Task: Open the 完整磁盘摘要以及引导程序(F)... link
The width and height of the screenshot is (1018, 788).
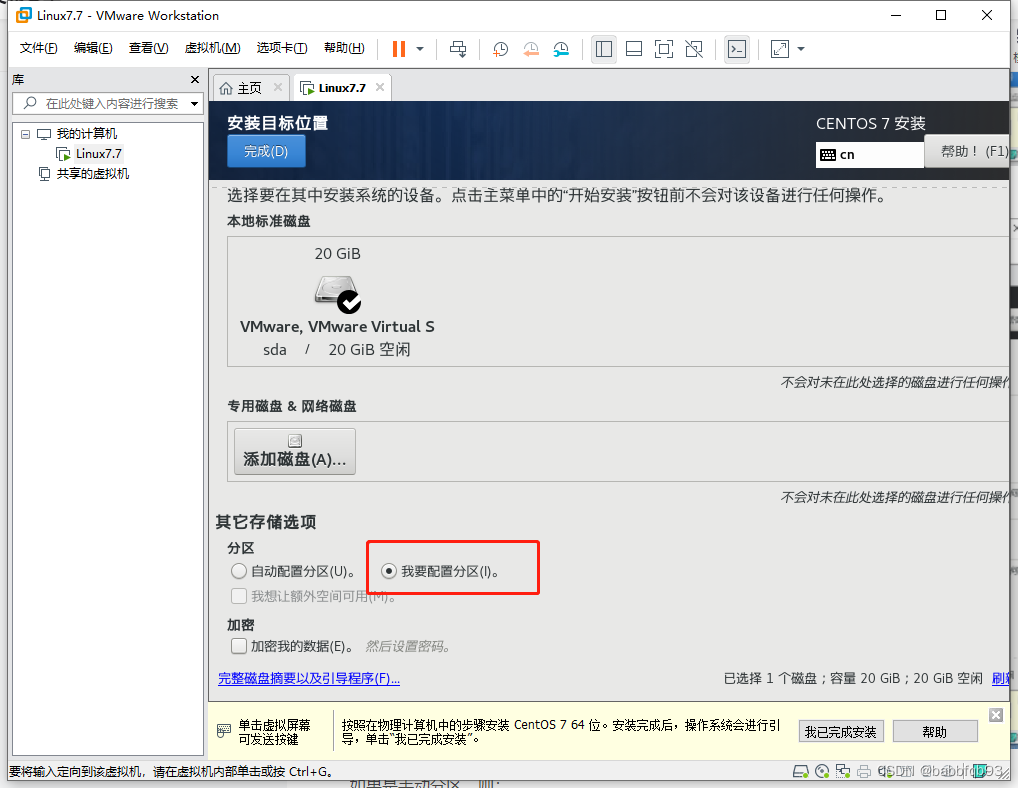Action: (x=309, y=678)
